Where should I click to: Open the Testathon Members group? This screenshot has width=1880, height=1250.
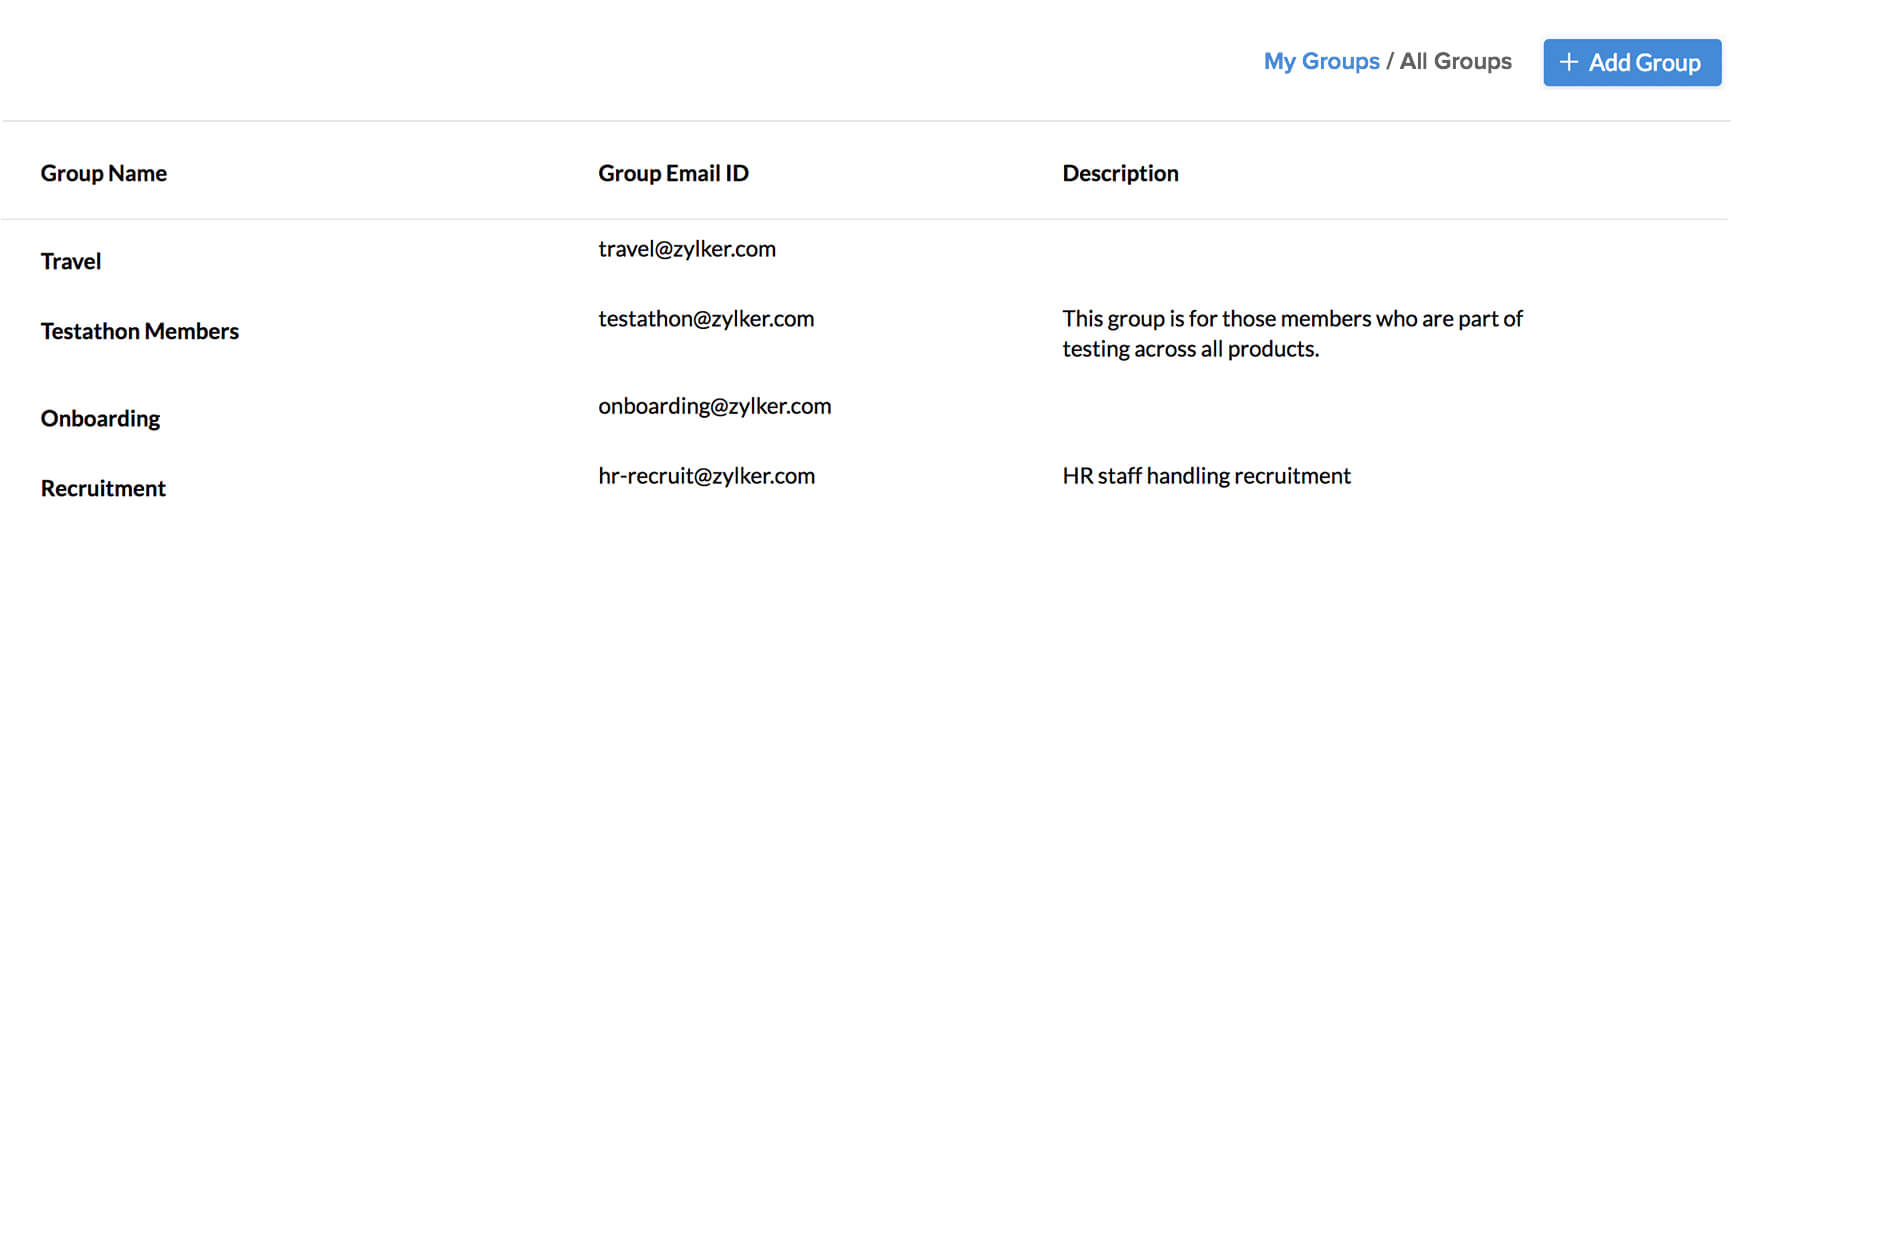coord(139,331)
